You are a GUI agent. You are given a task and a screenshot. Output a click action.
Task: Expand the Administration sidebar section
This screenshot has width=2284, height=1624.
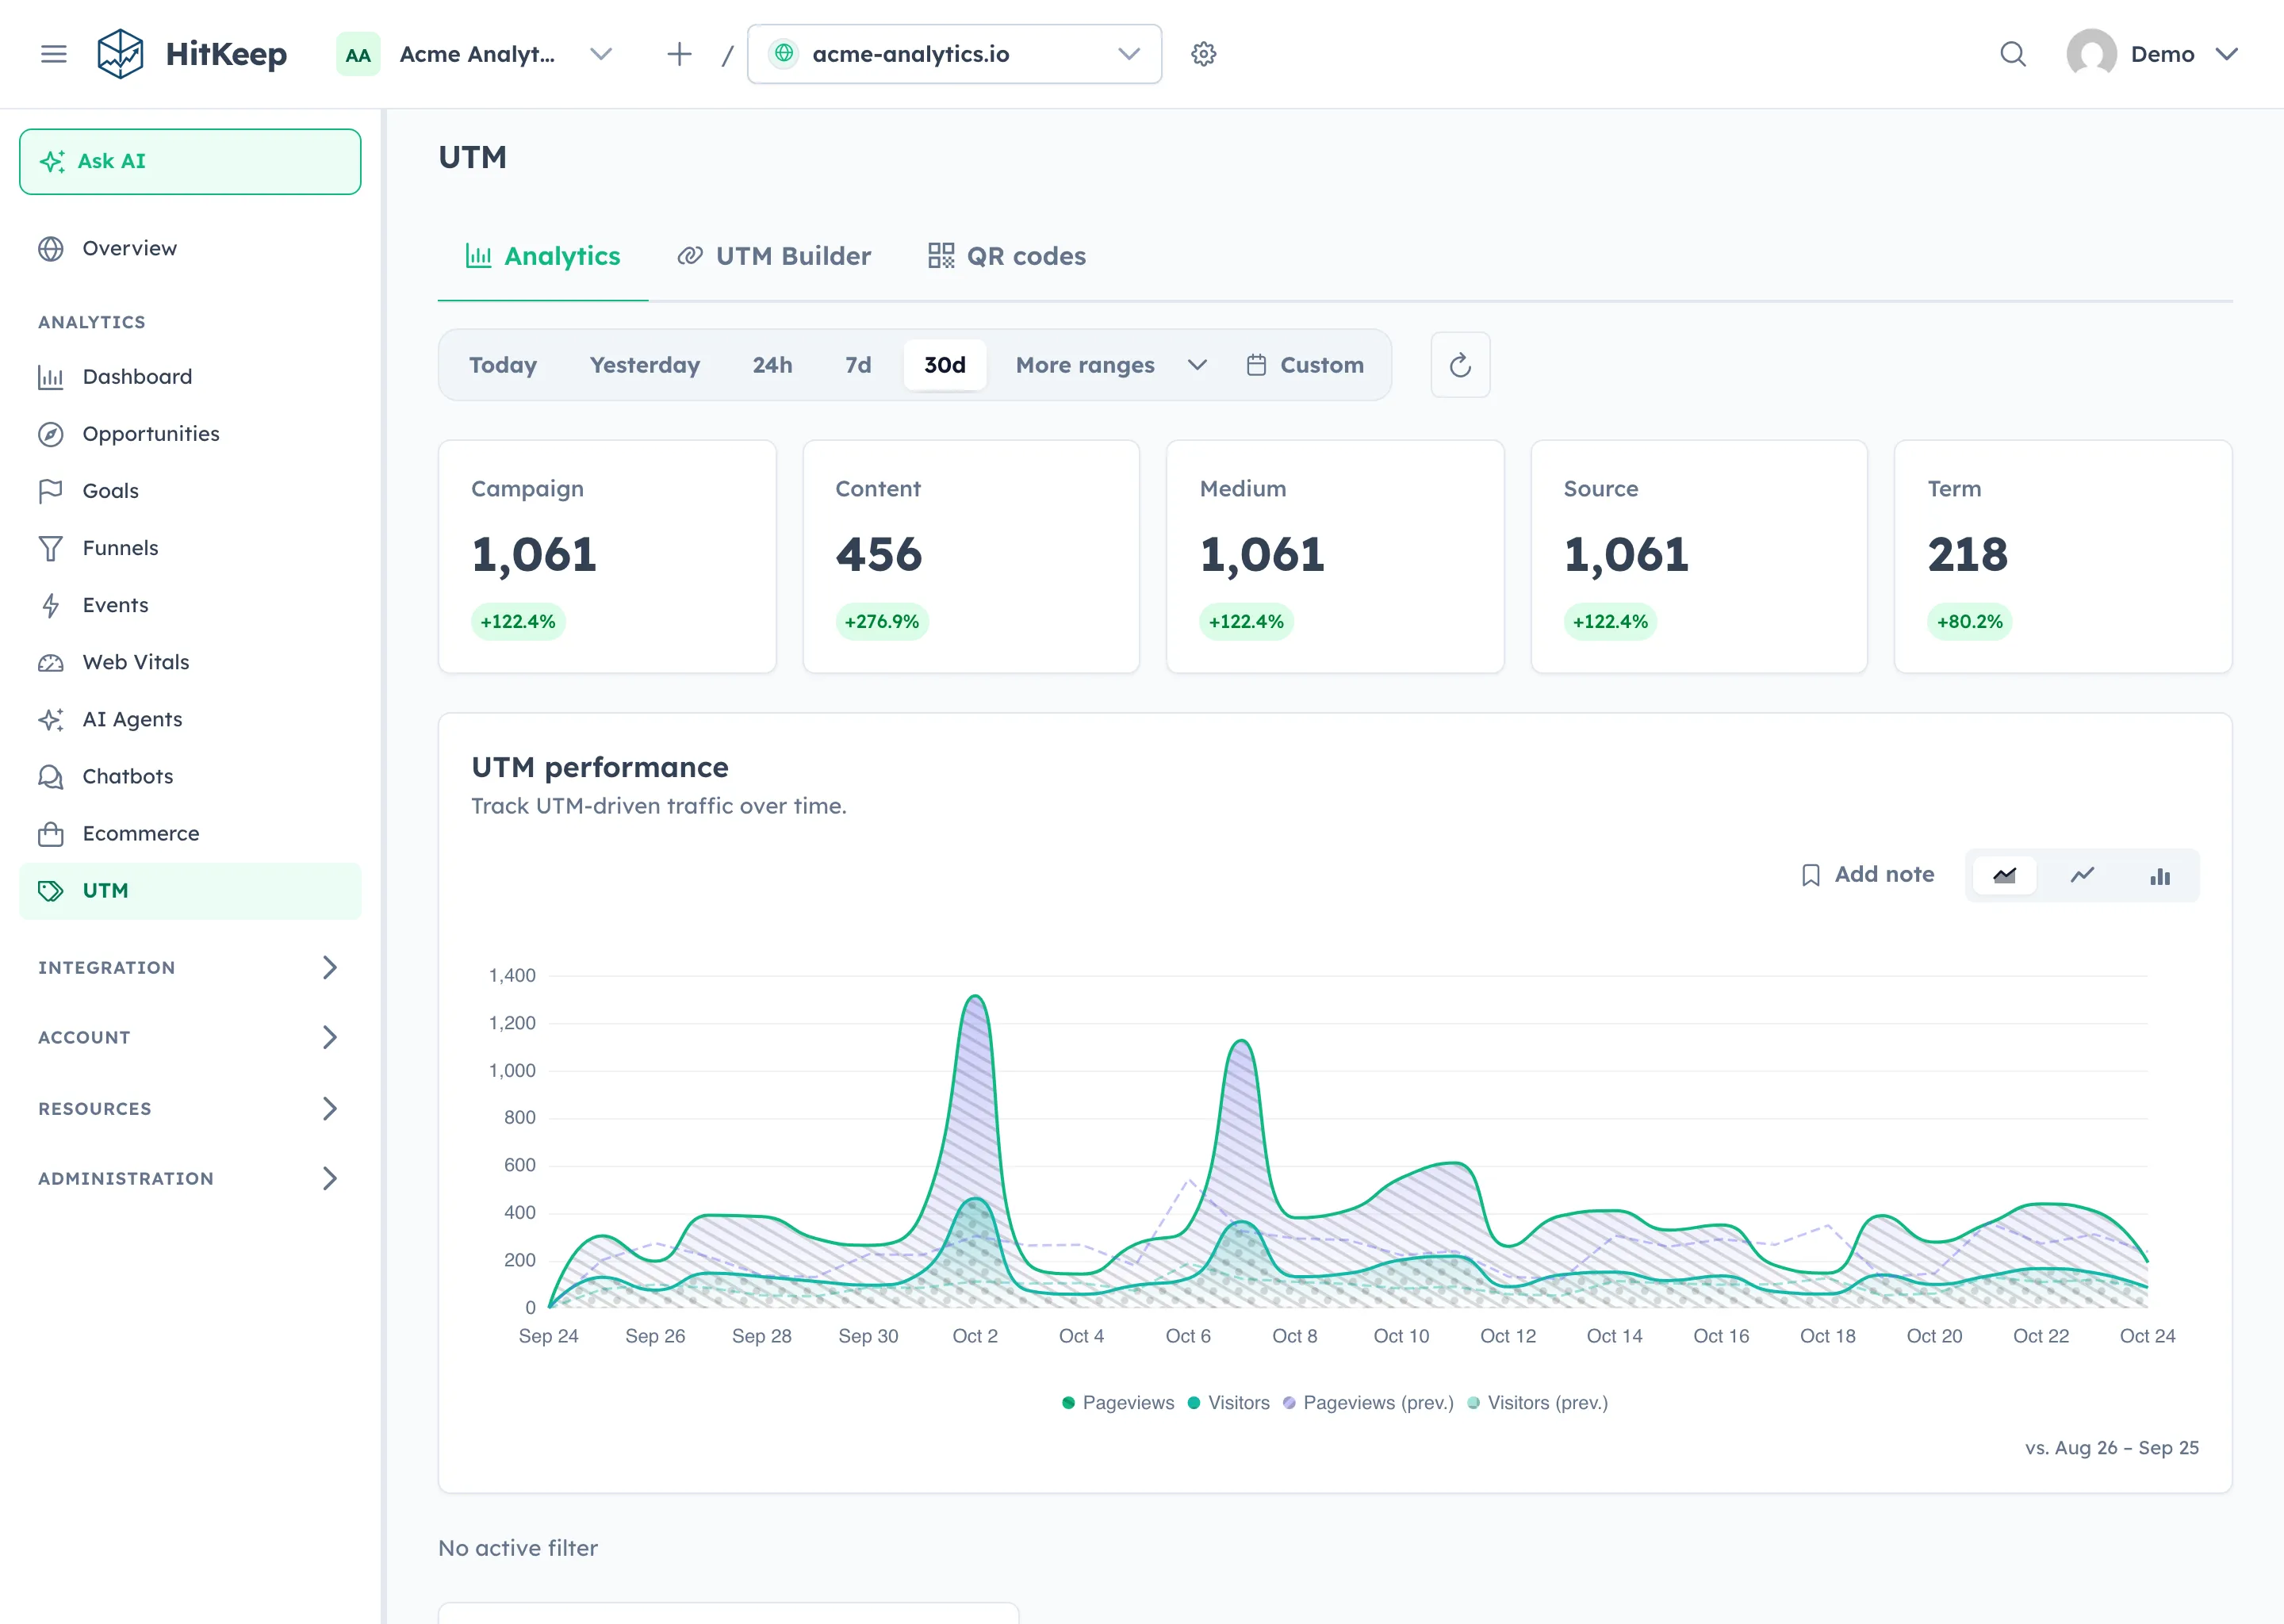tap(190, 1178)
